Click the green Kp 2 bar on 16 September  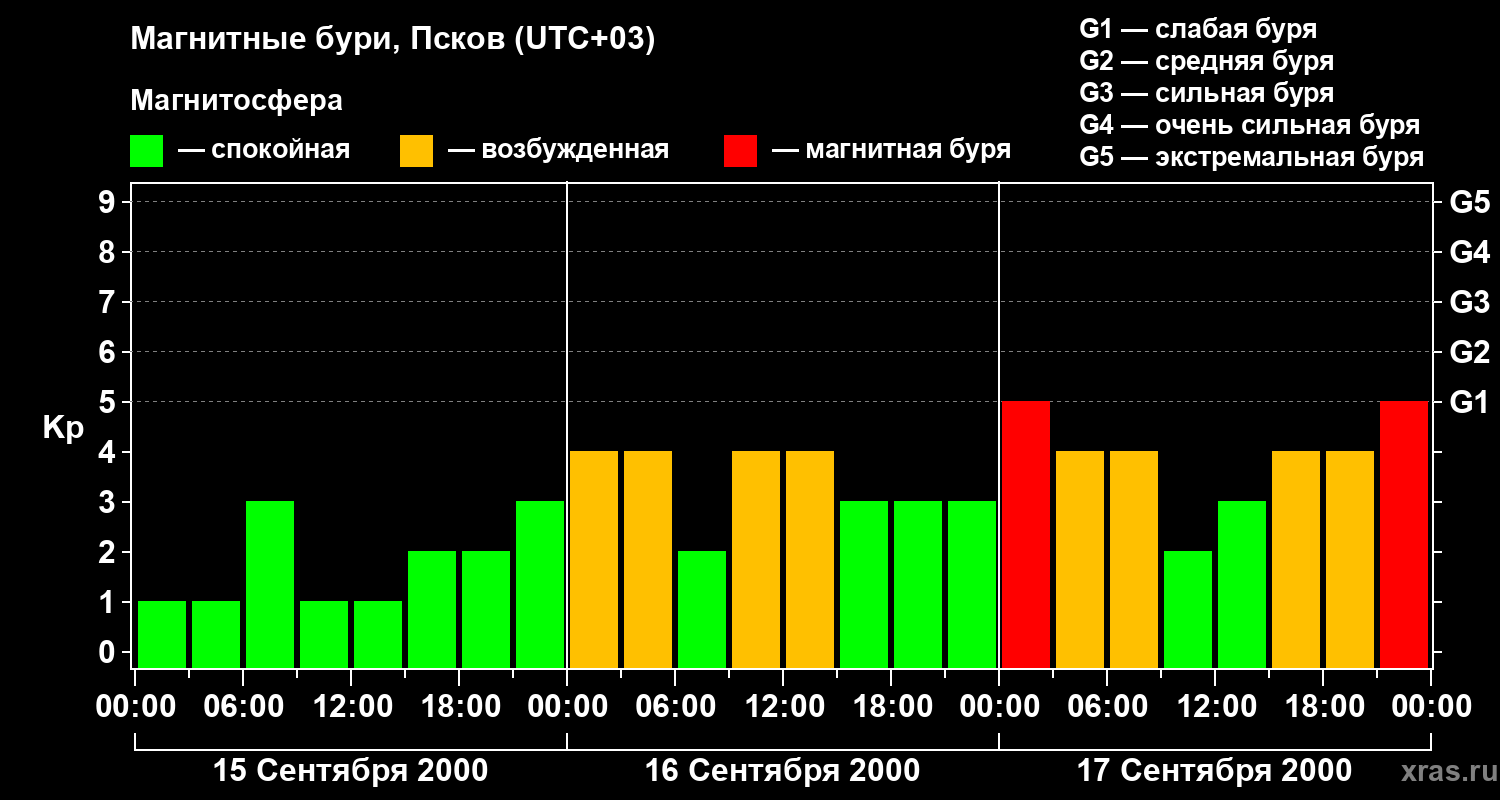[x=702, y=609]
